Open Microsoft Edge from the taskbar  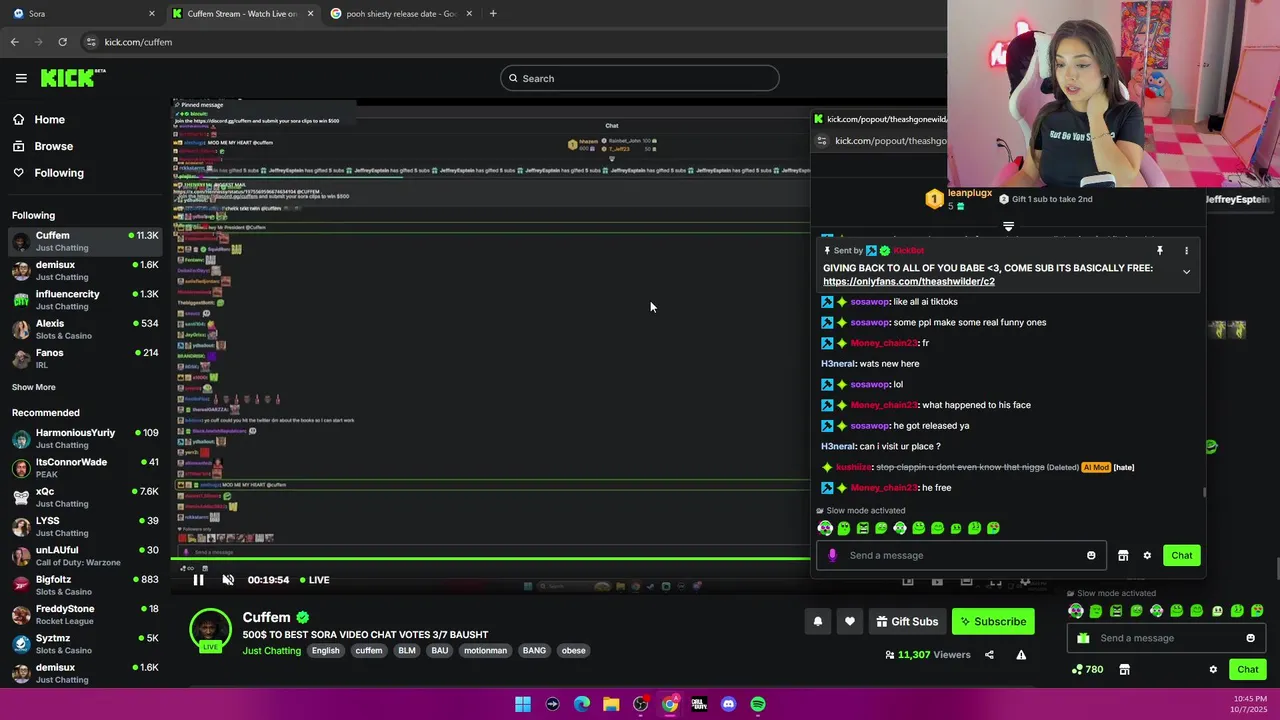coord(582,704)
